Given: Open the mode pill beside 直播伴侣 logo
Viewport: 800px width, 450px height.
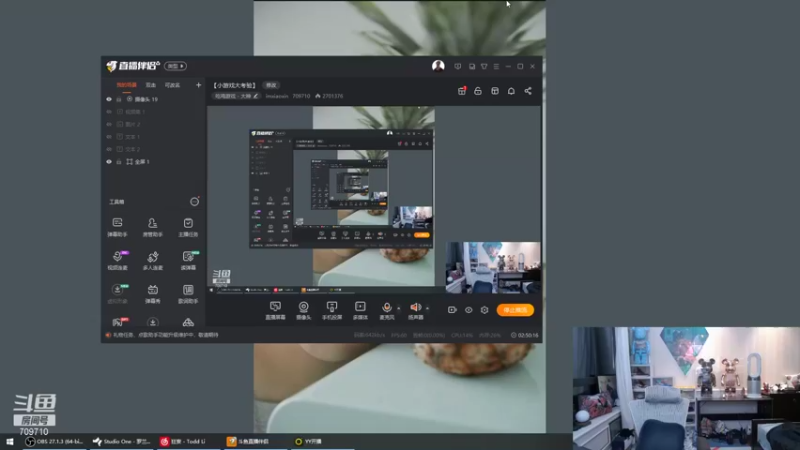Looking at the screenshot, I should click(x=175, y=66).
